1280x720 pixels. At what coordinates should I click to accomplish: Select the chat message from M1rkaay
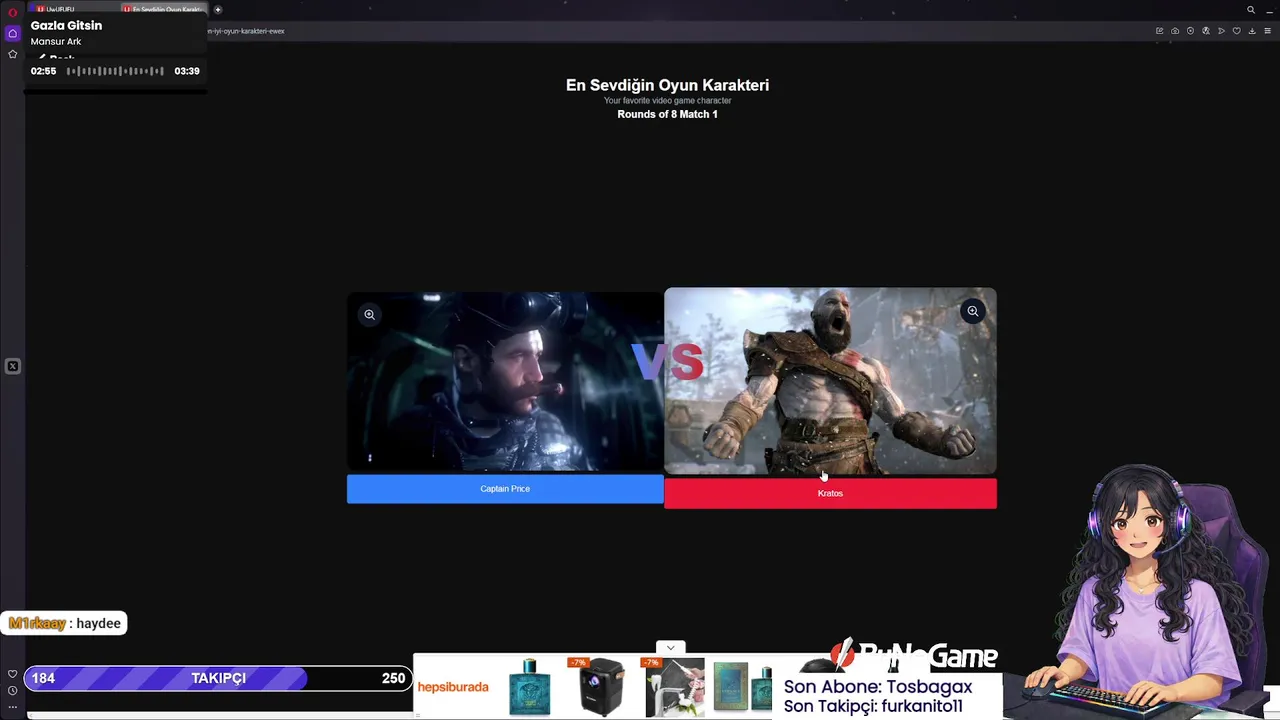click(65, 623)
